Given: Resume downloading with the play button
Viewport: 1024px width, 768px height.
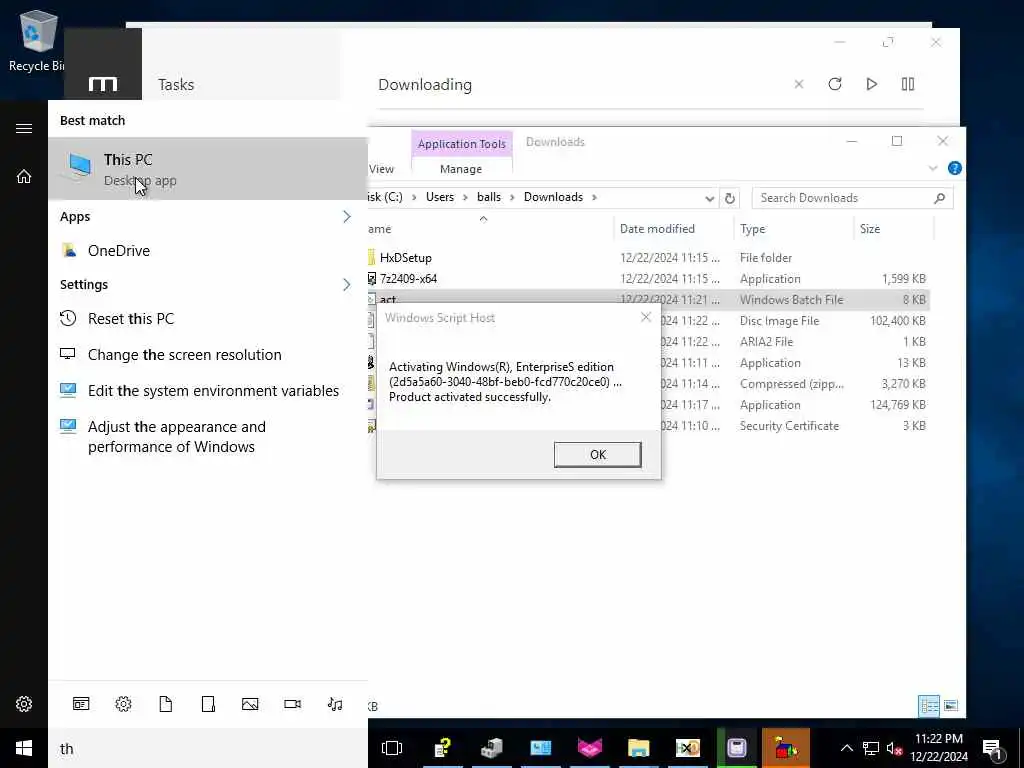Looking at the screenshot, I should coord(871,84).
